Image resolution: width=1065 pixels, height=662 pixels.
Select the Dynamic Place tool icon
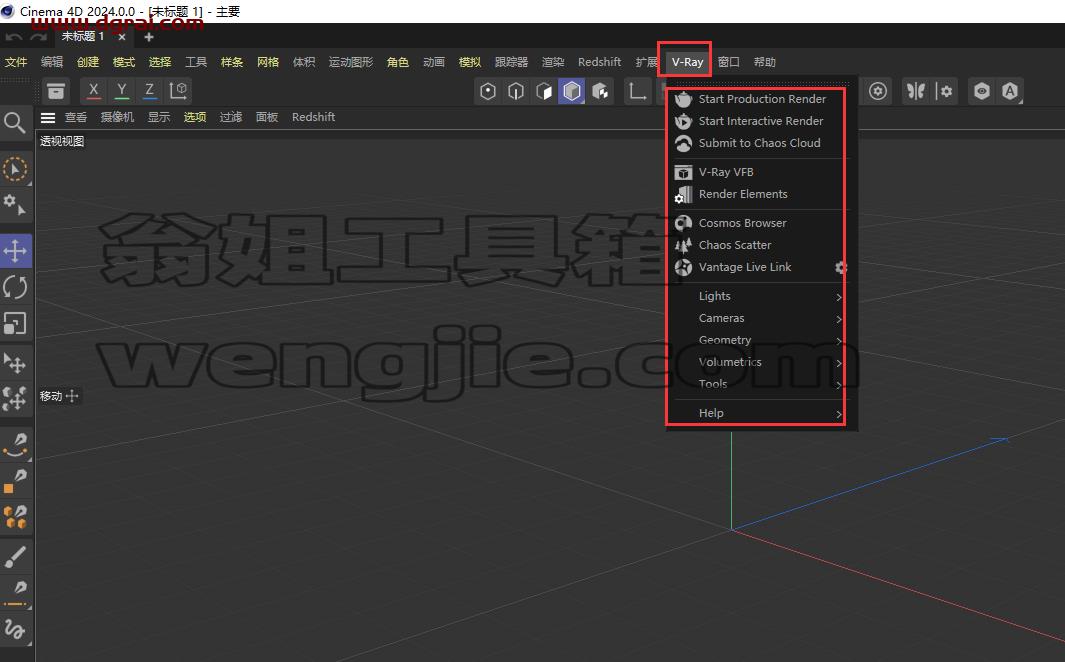15,399
